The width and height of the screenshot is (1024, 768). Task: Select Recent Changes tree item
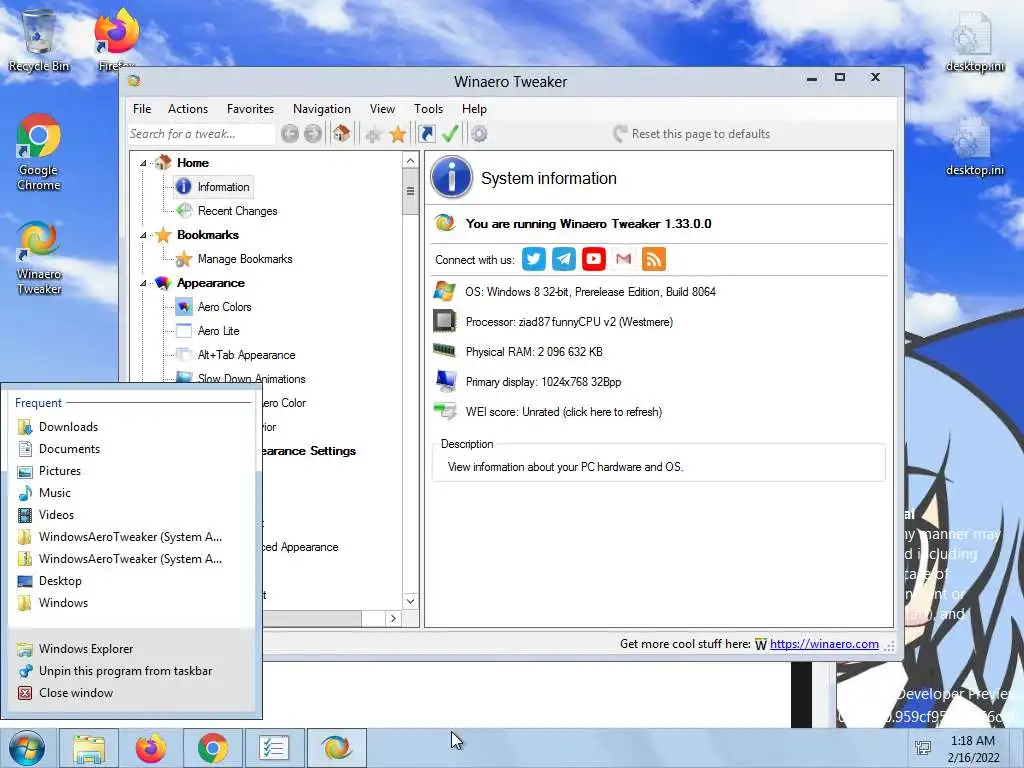[x=237, y=211]
